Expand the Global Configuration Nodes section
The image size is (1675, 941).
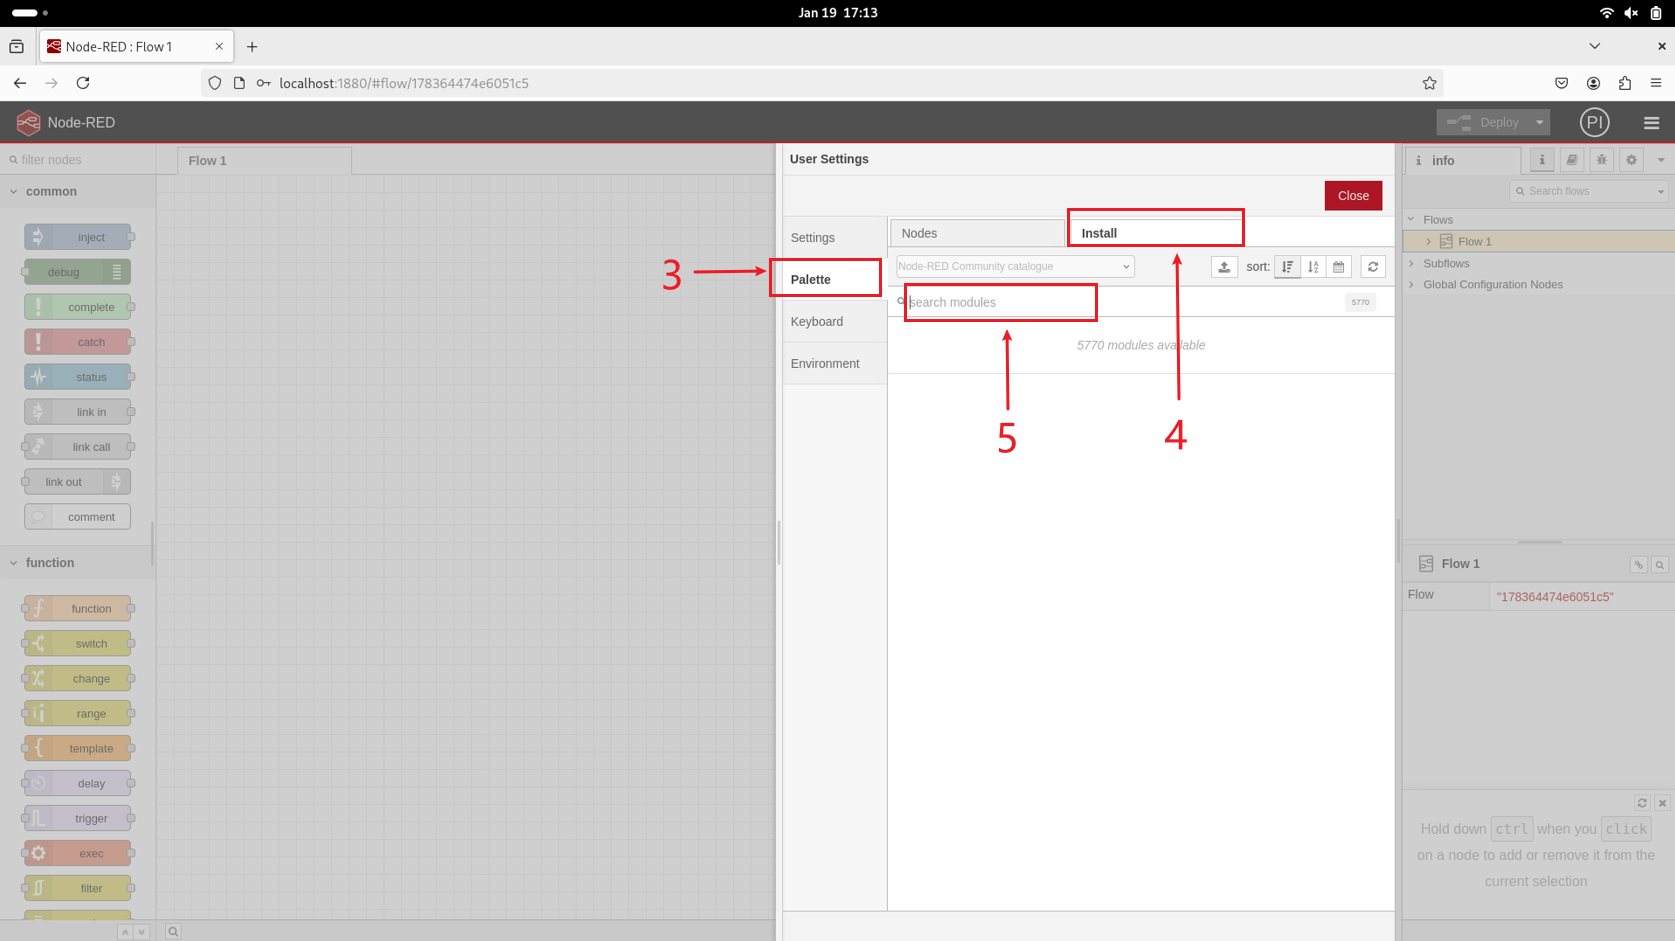click(x=1412, y=285)
